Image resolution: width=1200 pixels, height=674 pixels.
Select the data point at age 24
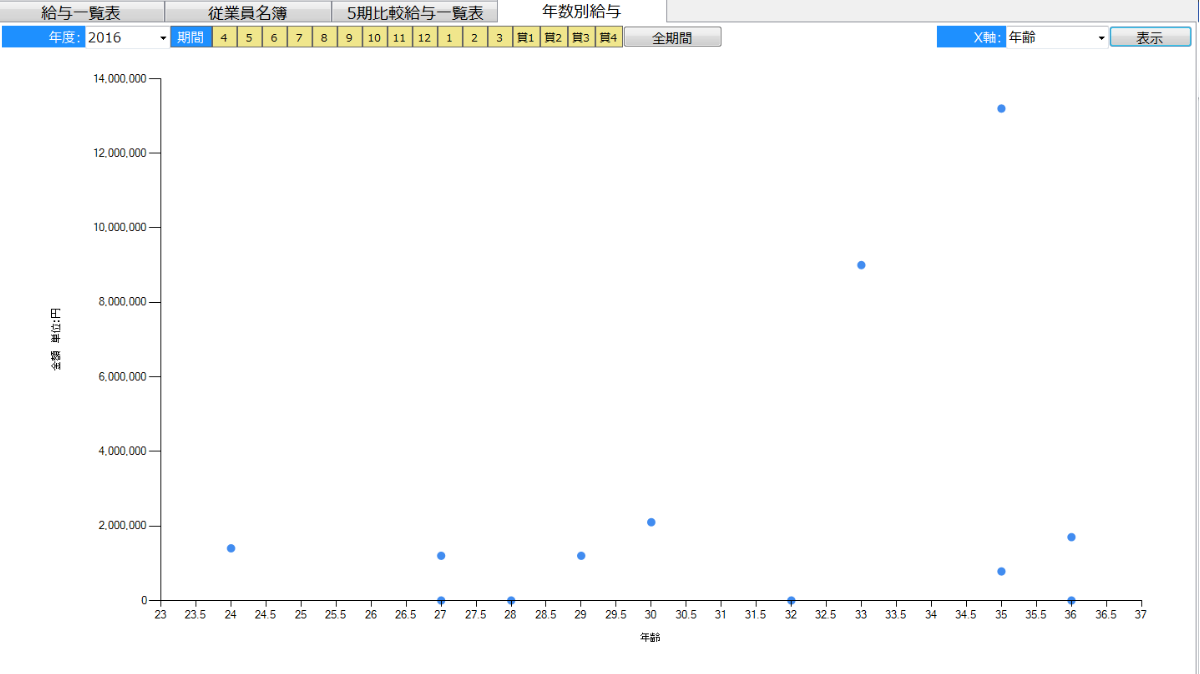click(231, 548)
